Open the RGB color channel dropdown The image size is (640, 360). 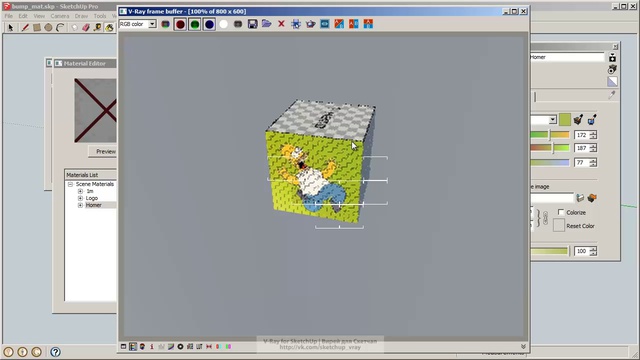[x=152, y=24]
